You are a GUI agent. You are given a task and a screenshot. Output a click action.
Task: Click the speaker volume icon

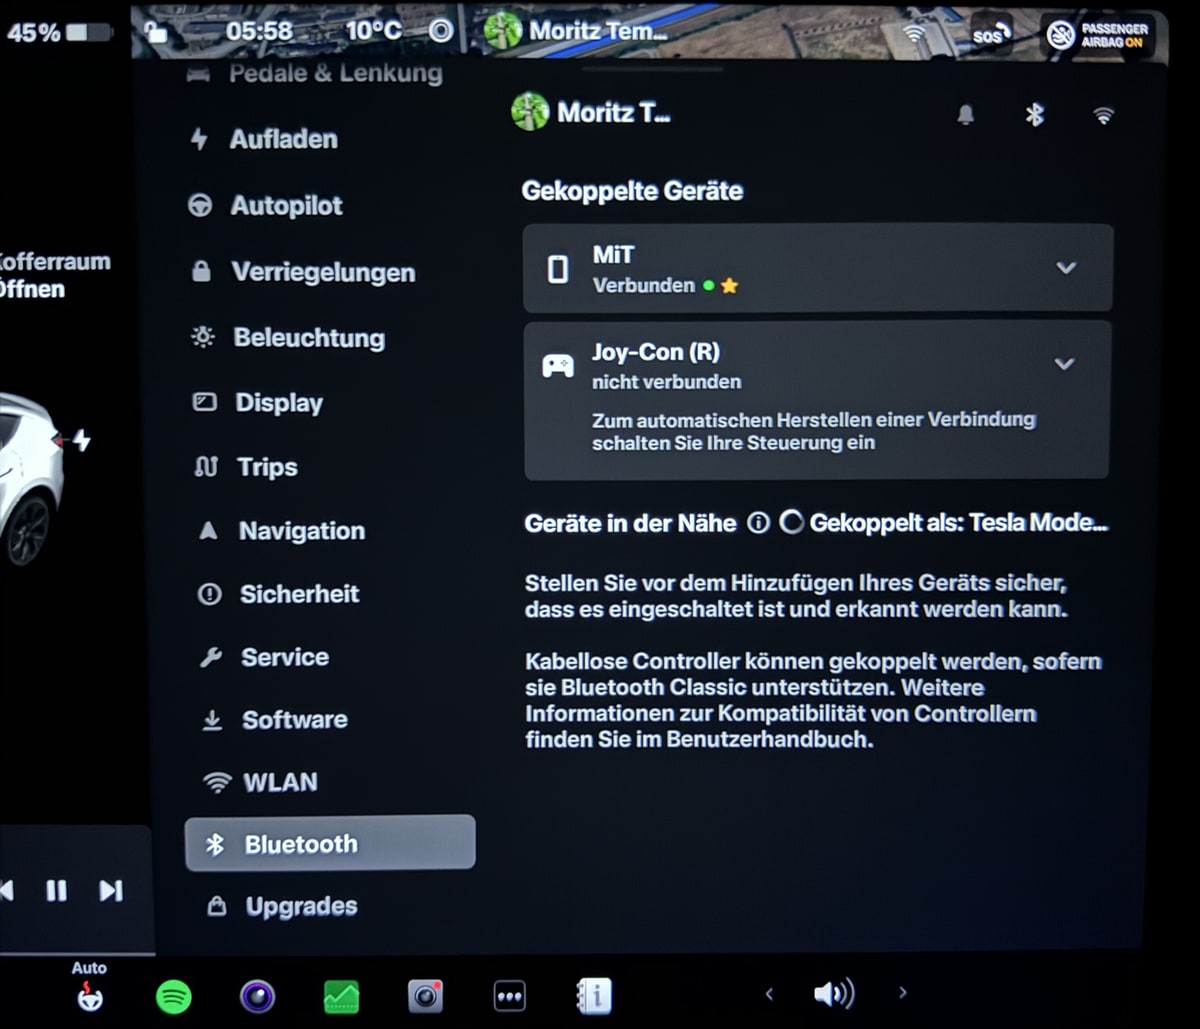pyautogui.click(x=833, y=993)
